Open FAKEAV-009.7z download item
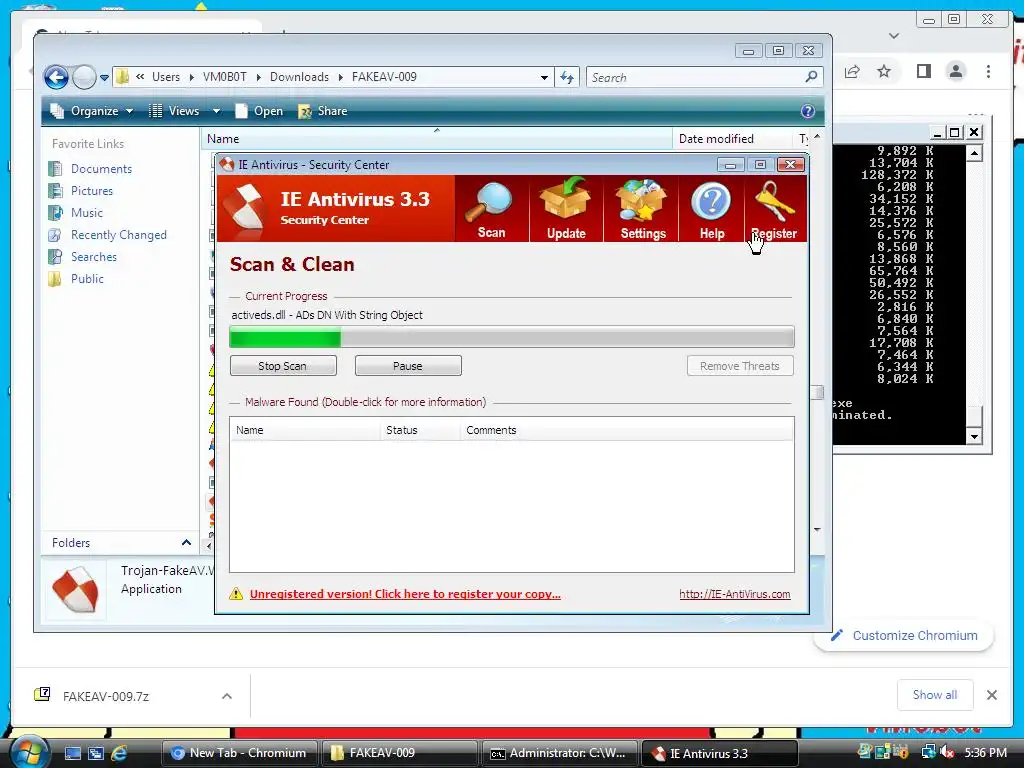 click(104, 696)
